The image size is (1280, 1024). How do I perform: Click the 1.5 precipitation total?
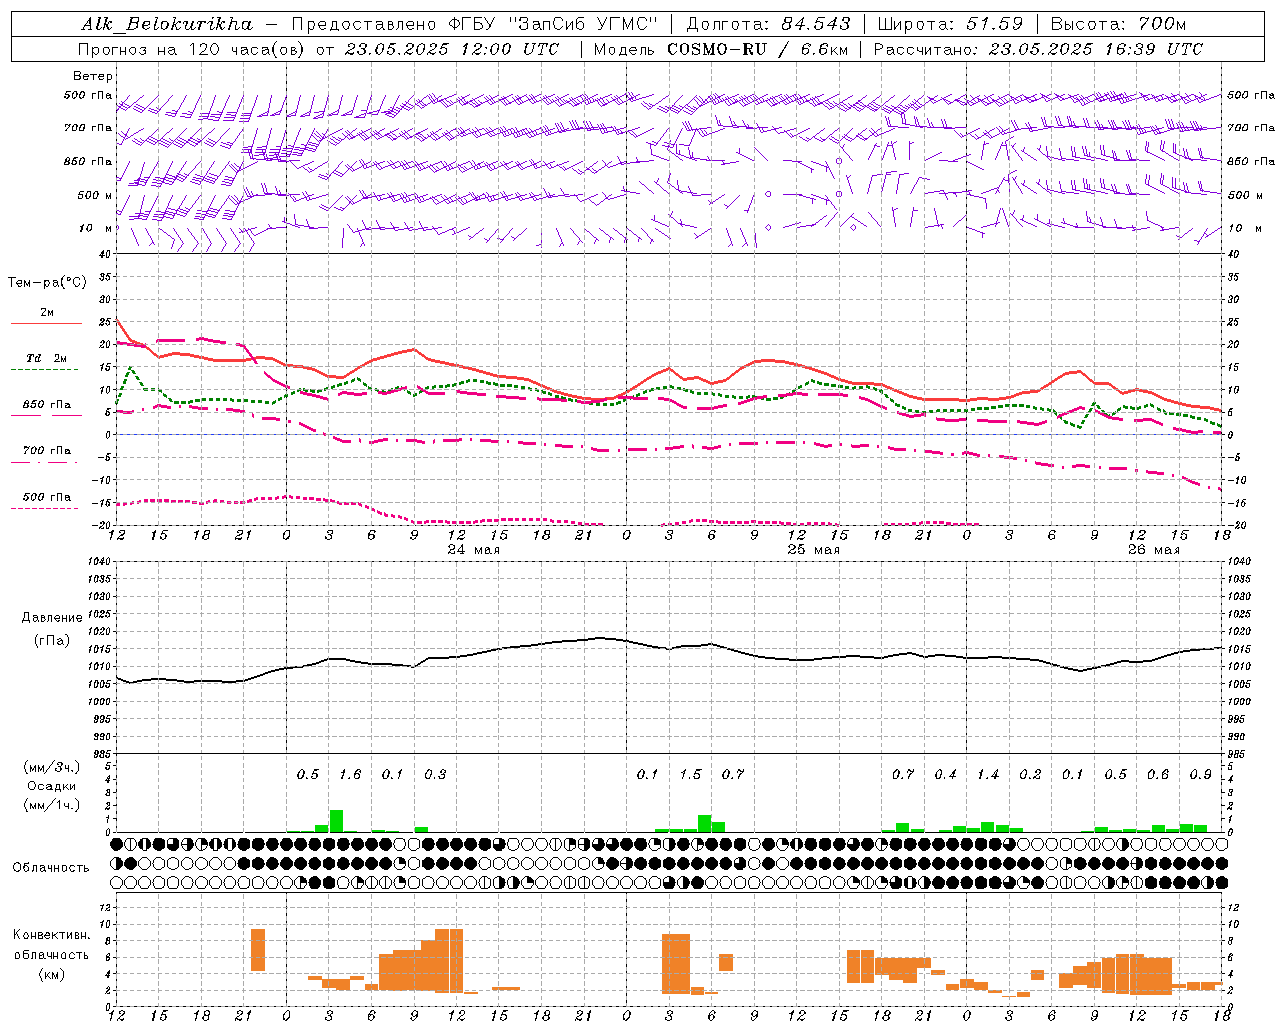(690, 775)
